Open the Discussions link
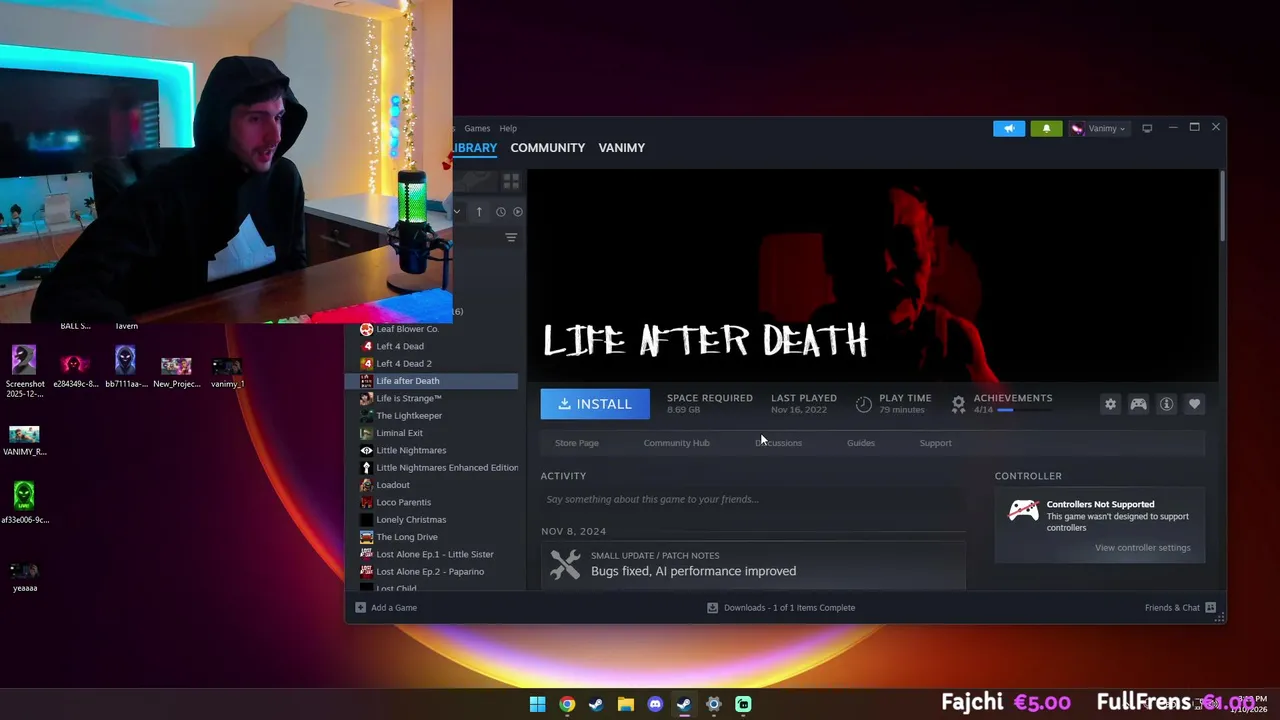The height and width of the screenshot is (720, 1280). pyautogui.click(x=779, y=443)
